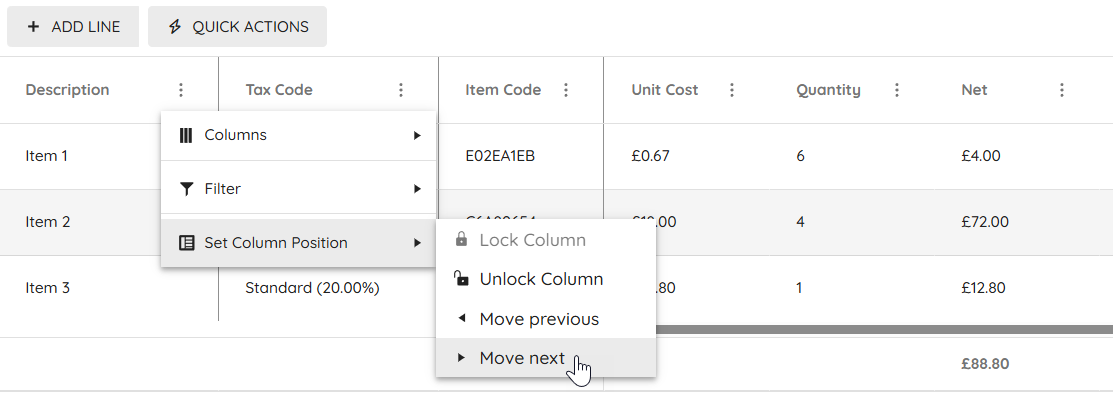Open the Description column menu dots
This screenshot has width=1113, height=395.
click(181, 90)
